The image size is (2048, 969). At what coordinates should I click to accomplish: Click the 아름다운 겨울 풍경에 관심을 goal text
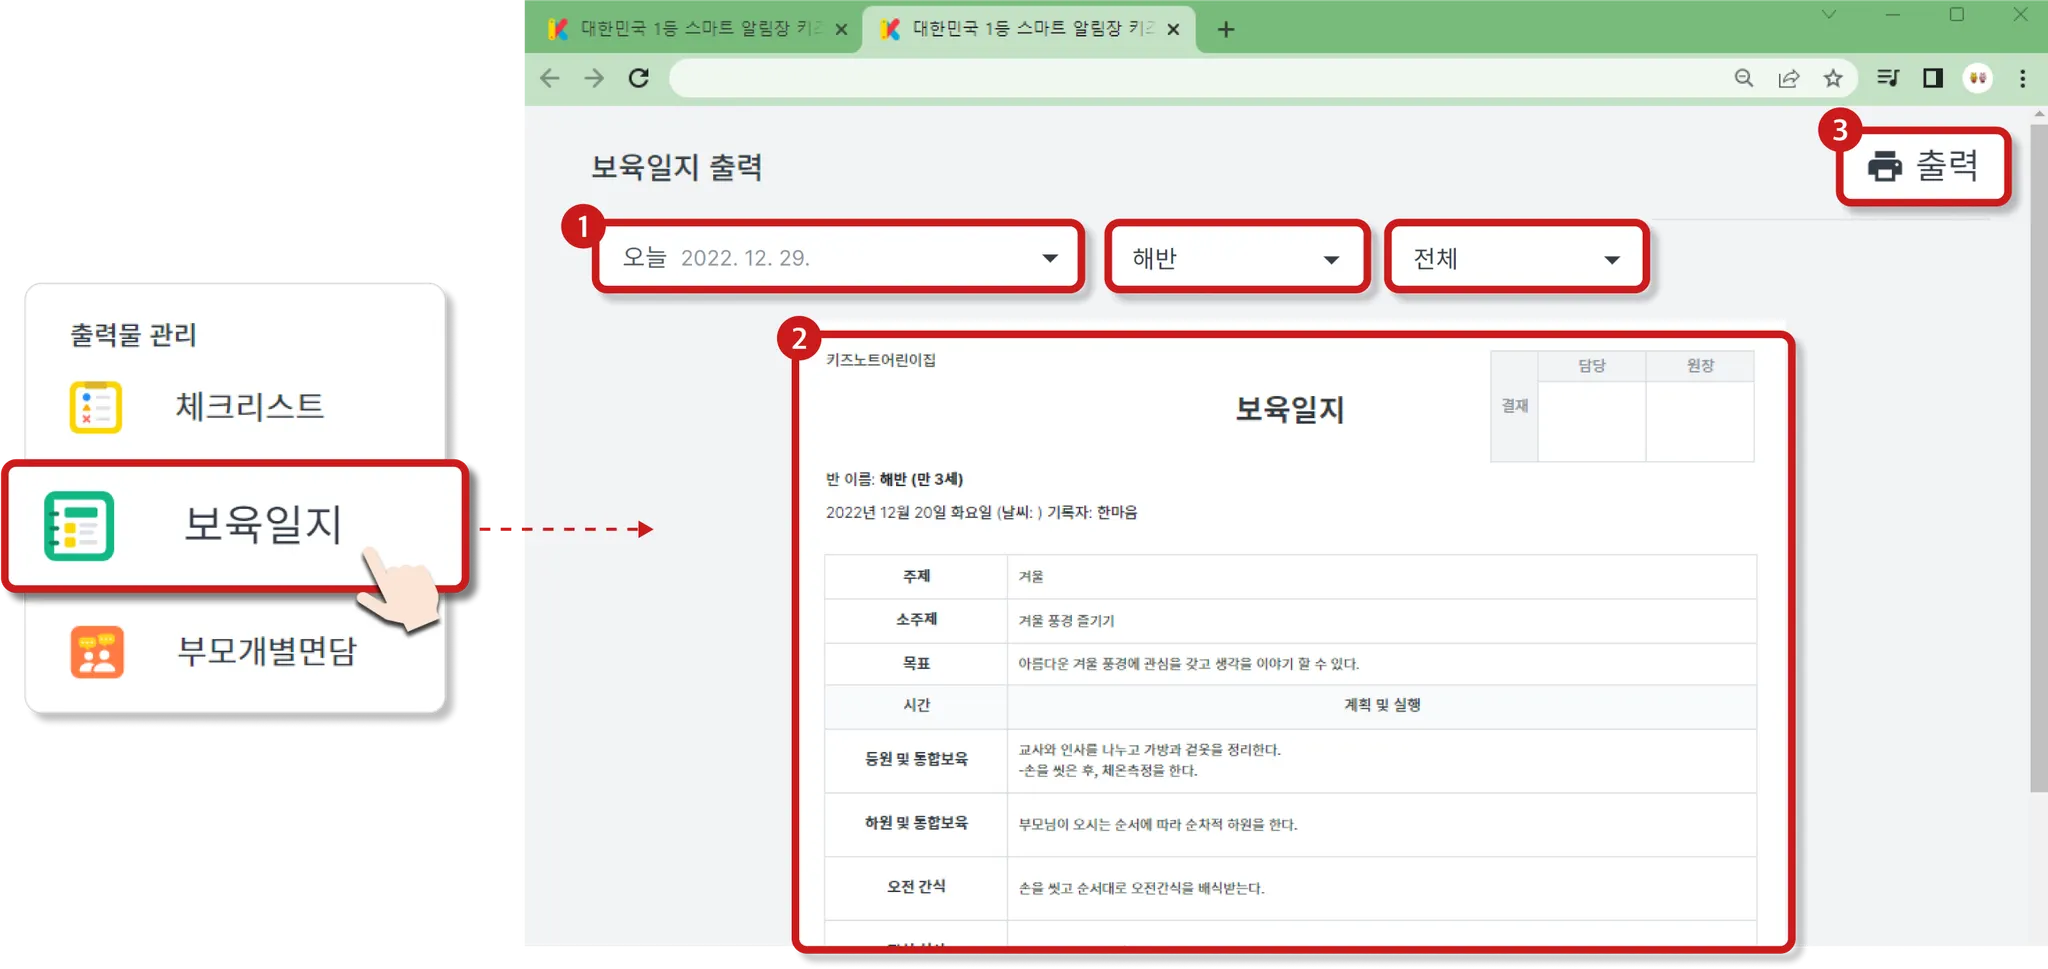(1188, 664)
